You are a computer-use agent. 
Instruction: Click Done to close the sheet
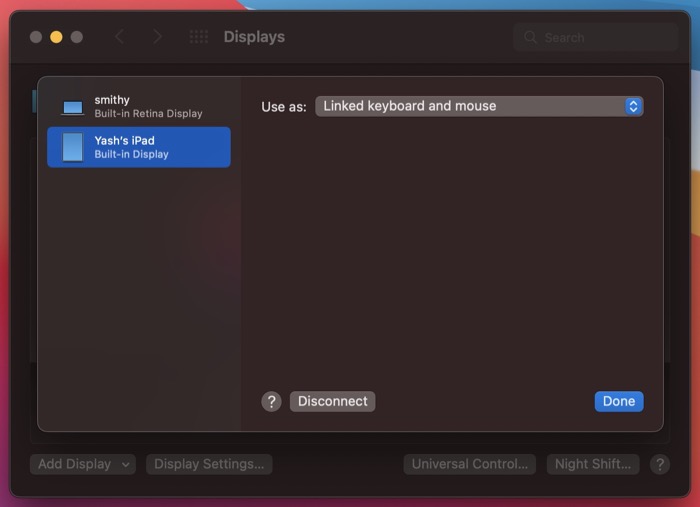[x=619, y=402]
